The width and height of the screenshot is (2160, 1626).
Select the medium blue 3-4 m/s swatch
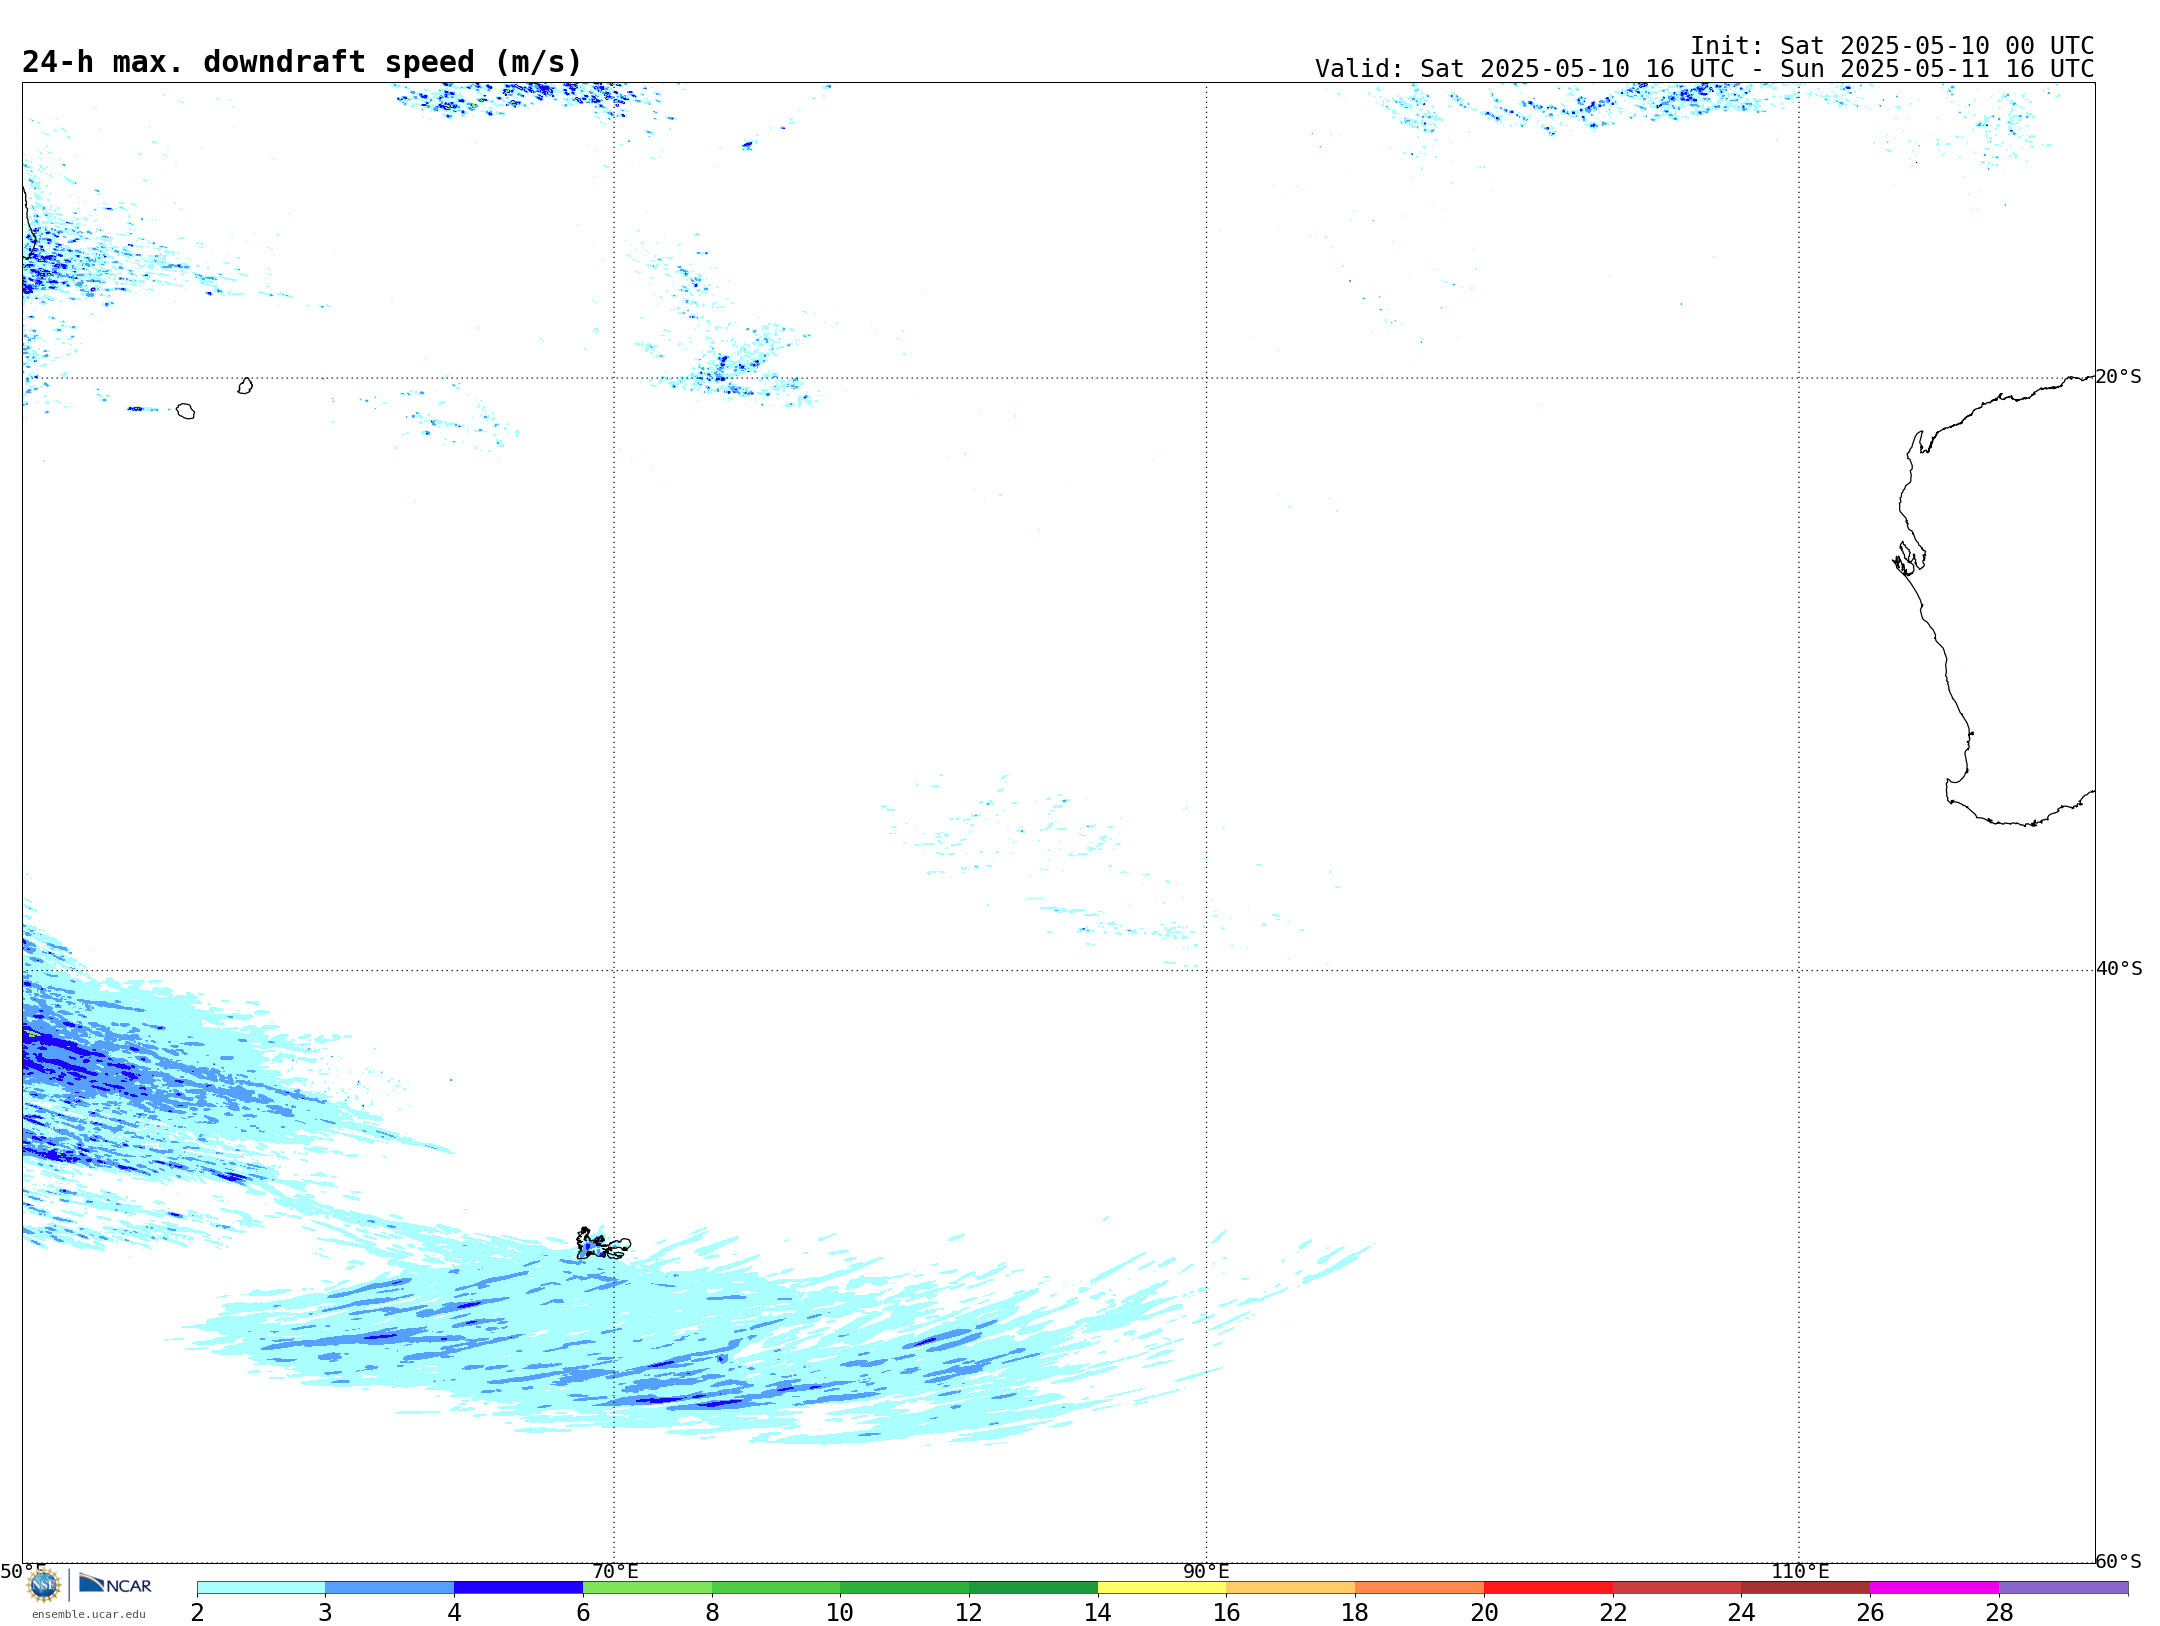point(389,1588)
